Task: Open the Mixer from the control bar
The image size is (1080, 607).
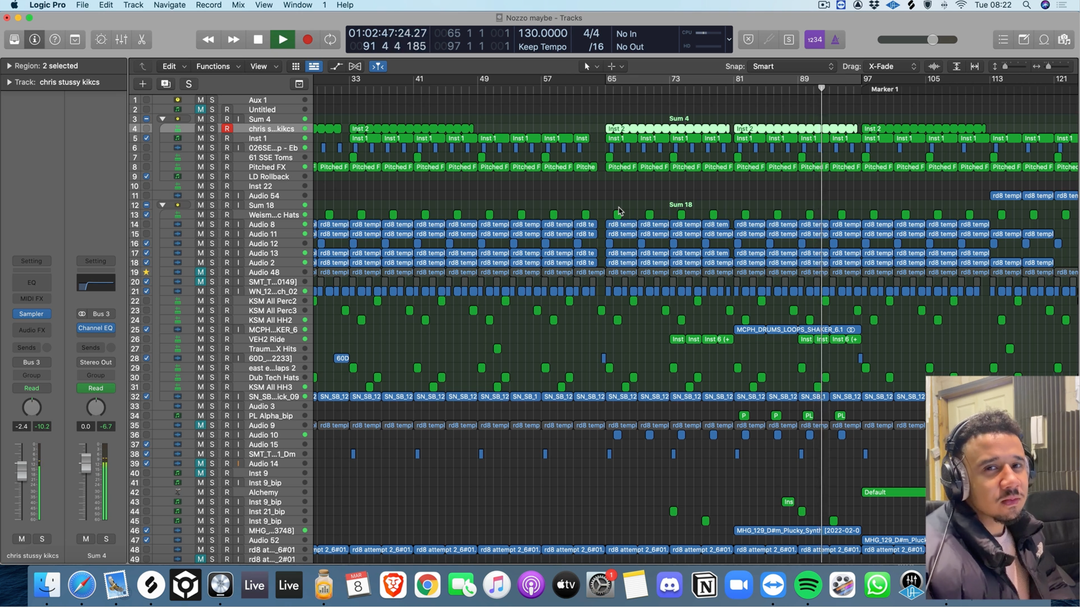Action: (121, 40)
